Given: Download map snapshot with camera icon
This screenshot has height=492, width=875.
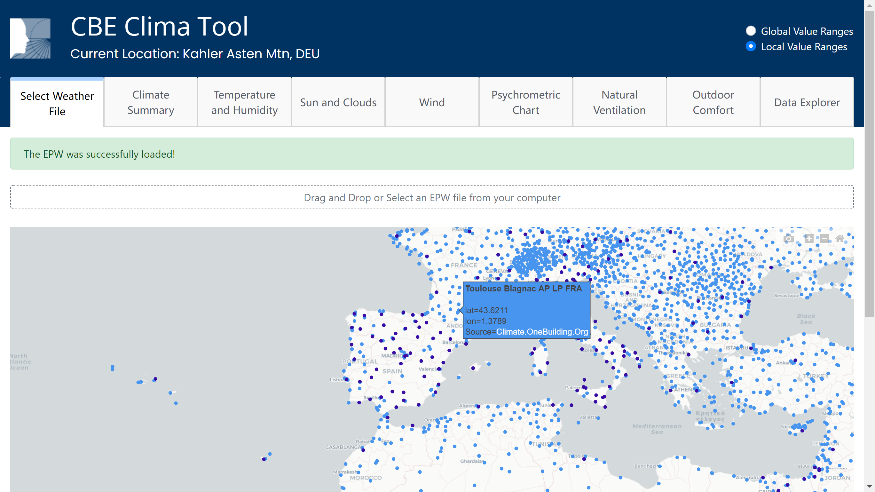Looking at the screenshot, I should pyautogui.click(x=790, y=238).
